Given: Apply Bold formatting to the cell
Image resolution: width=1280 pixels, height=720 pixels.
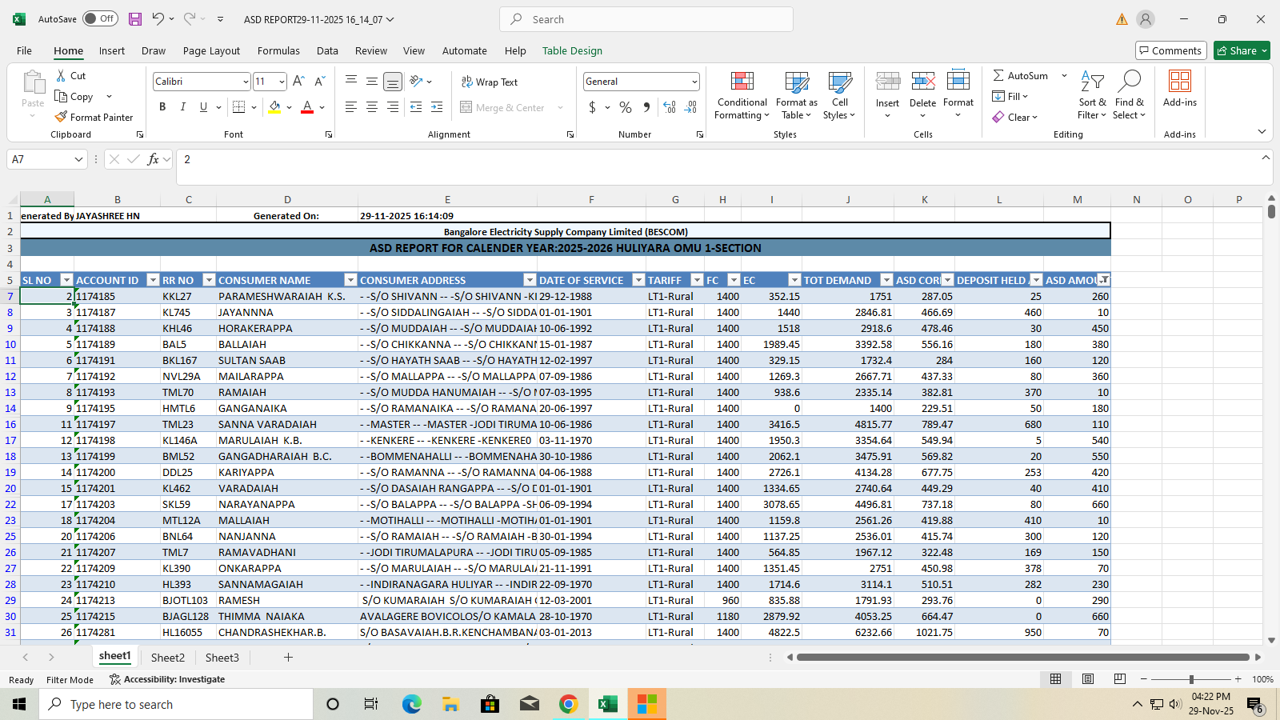Looking at the screenshot, I should pos(162,107).
